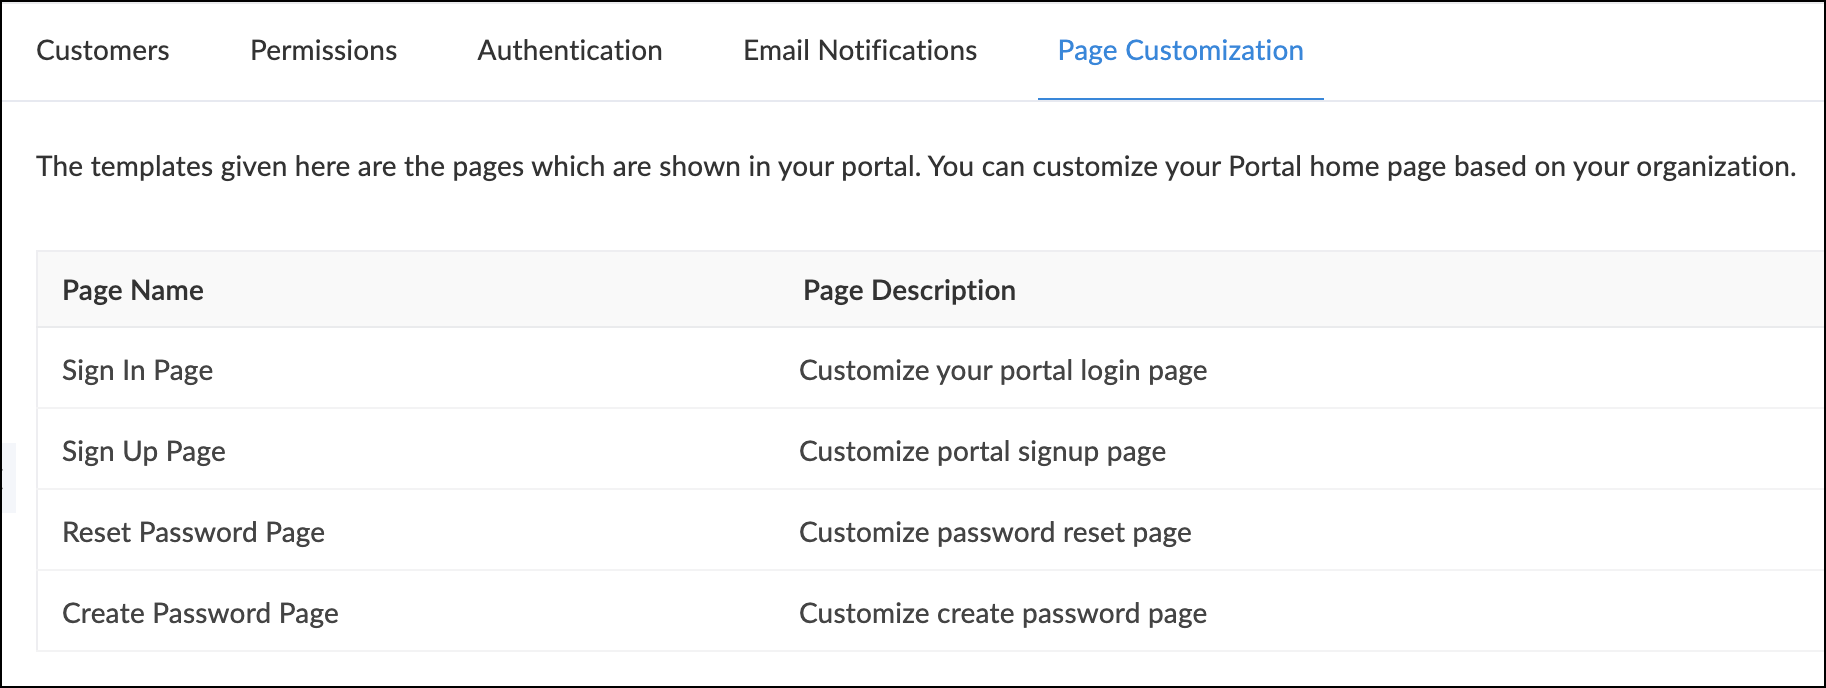Image resolution: width=1826 pixels, height=688 pixels.
Task: Click the Page Name column header
Action: click(133, 290)
